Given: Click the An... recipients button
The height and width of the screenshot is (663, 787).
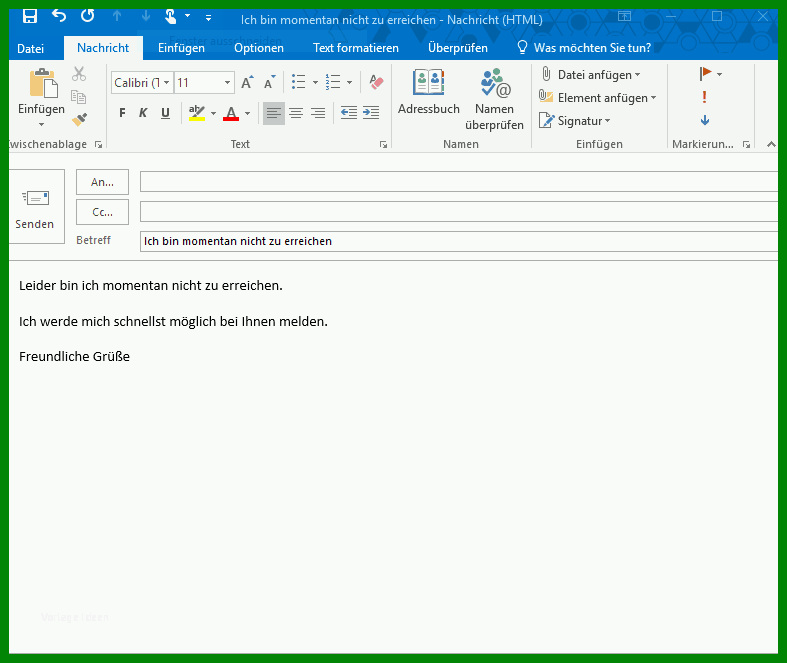Looking at the screenshot, I should tap(102, 182).
